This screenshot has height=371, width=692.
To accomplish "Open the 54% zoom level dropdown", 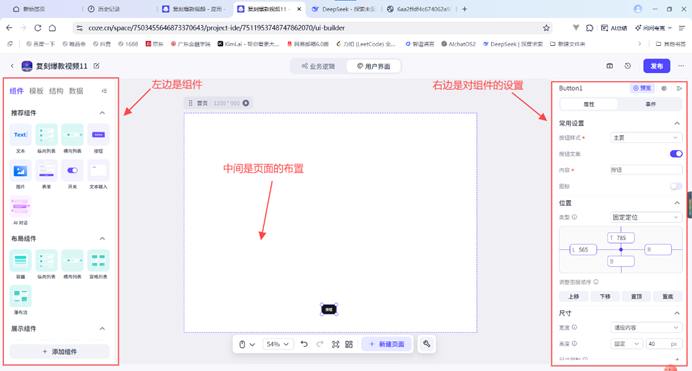I will (278, 344).
